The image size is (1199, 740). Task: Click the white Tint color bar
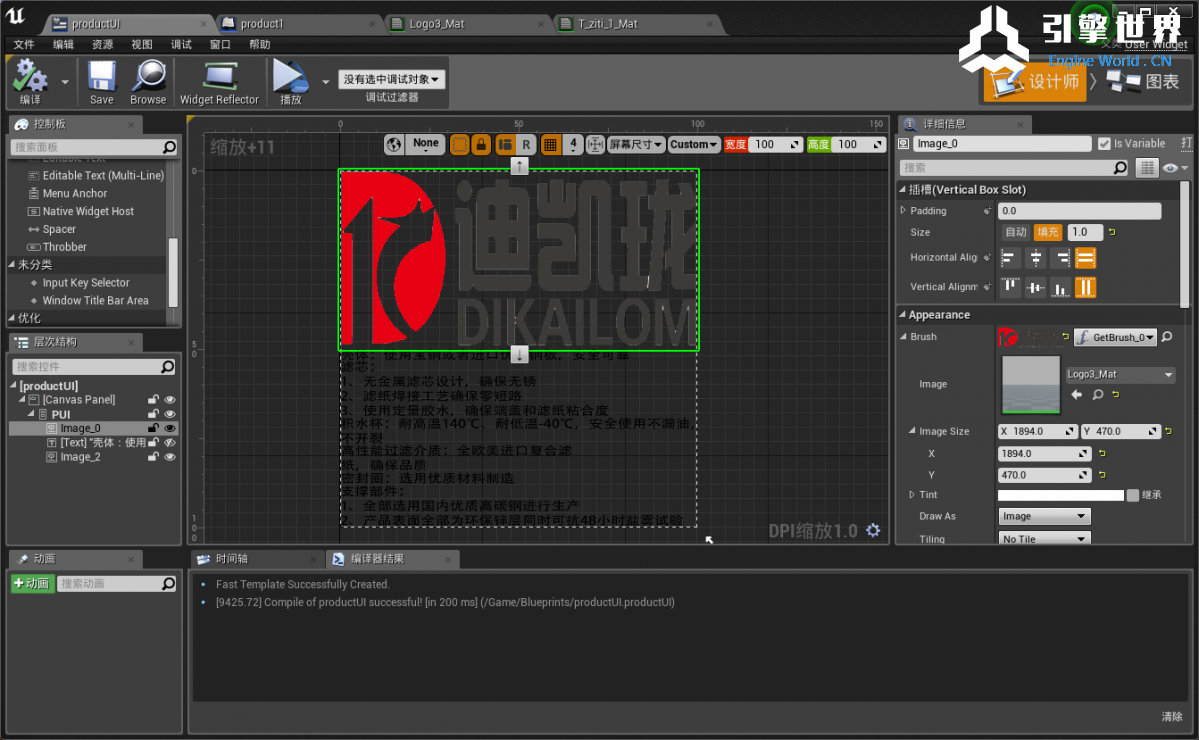tap(1061, 495)
